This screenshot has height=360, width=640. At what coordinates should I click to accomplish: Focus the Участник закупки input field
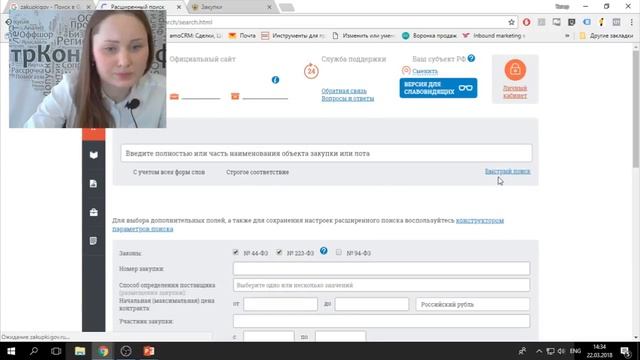point(381,321)
